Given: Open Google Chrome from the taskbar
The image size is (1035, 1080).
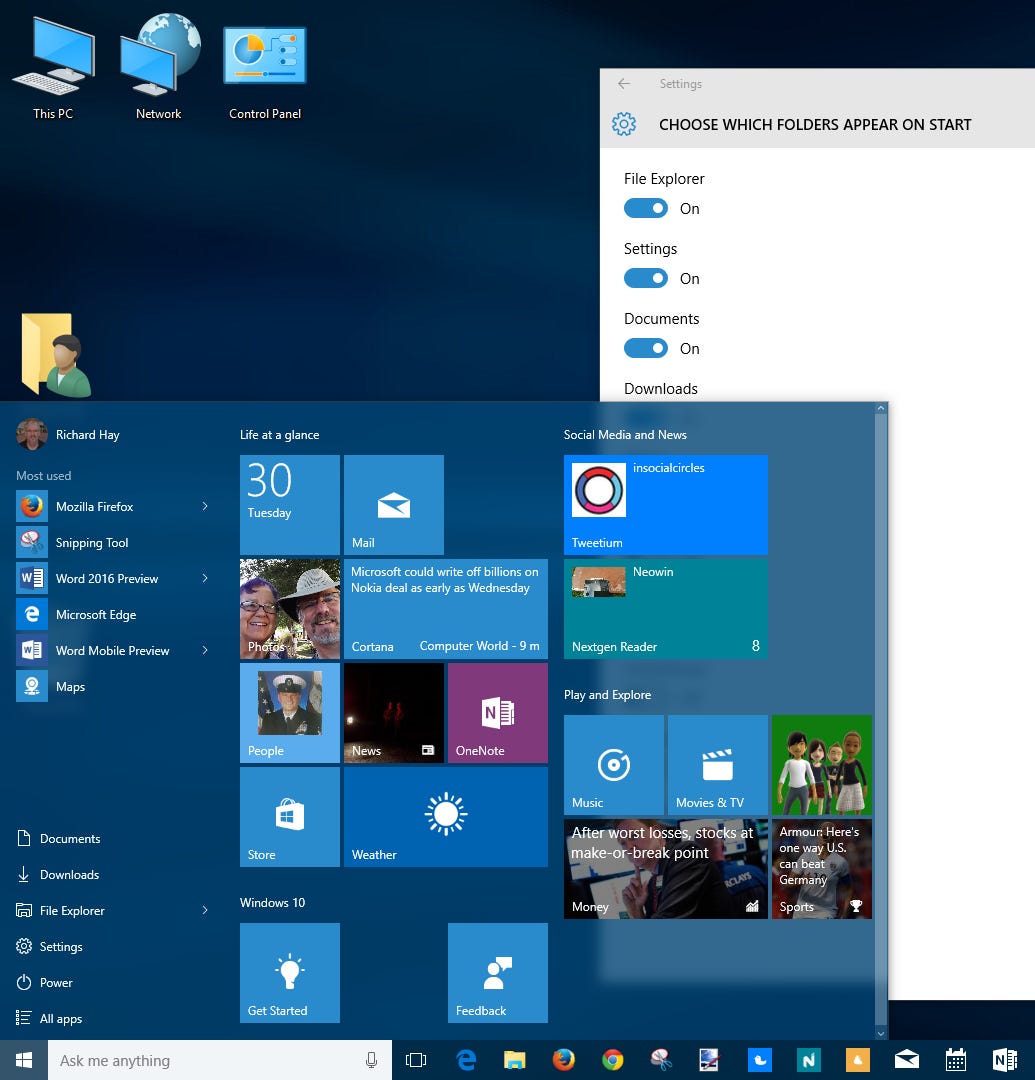Looking at the screenshot, I should tap(612, 1060).
